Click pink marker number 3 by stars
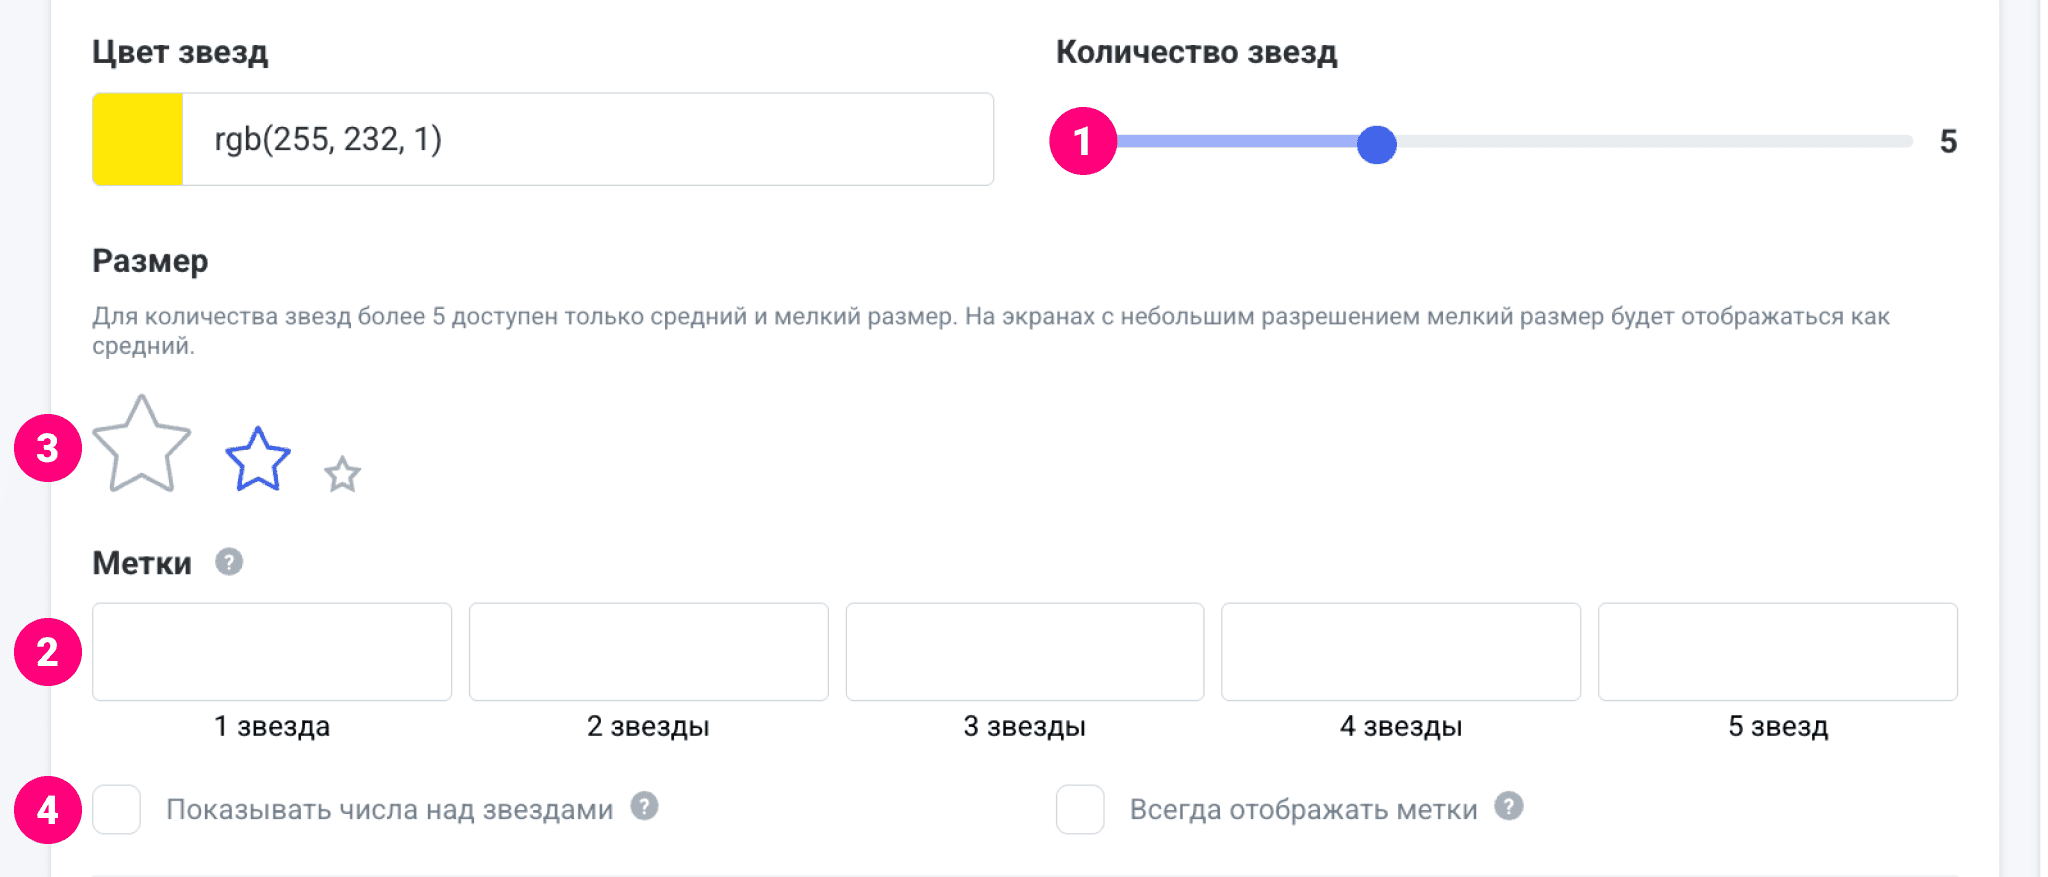This screenshot has height=877, width=2048. (x=48, y=448)
